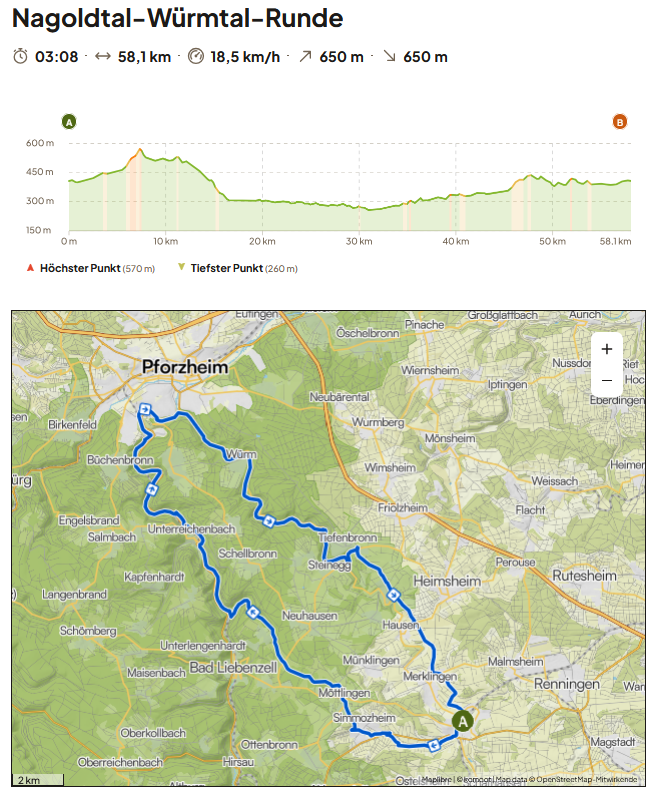The image size is (656, 797).
Task: Click the Pforzheim city label on map
Action: pyautogui.click(x=185, y=367)
